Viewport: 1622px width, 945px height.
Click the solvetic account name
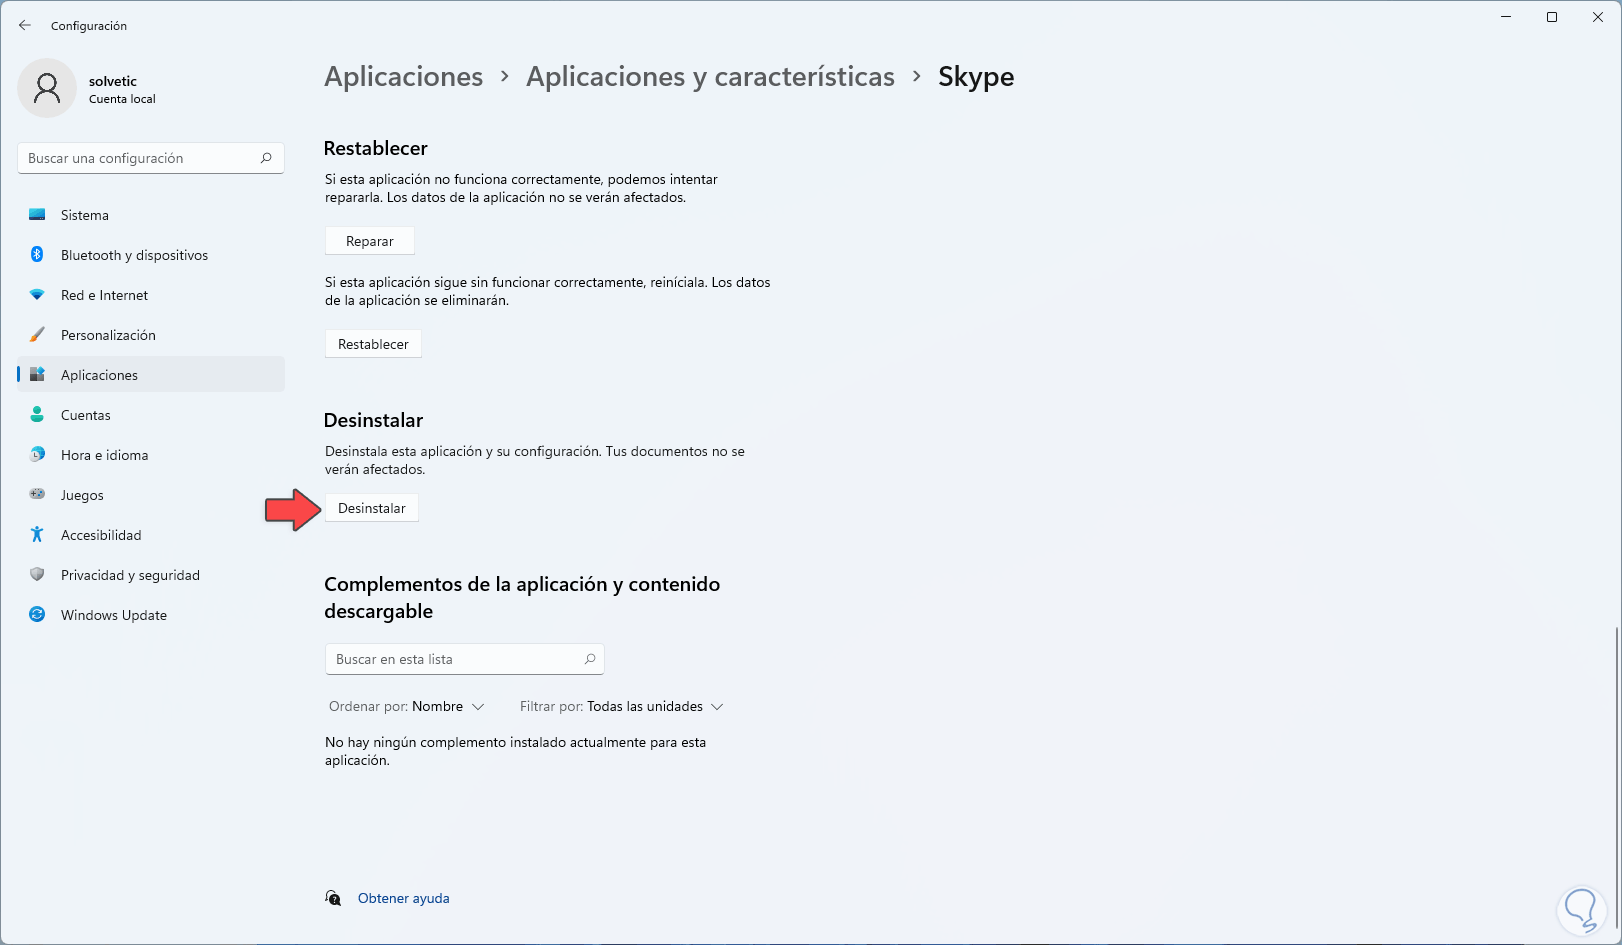(113, 81)
